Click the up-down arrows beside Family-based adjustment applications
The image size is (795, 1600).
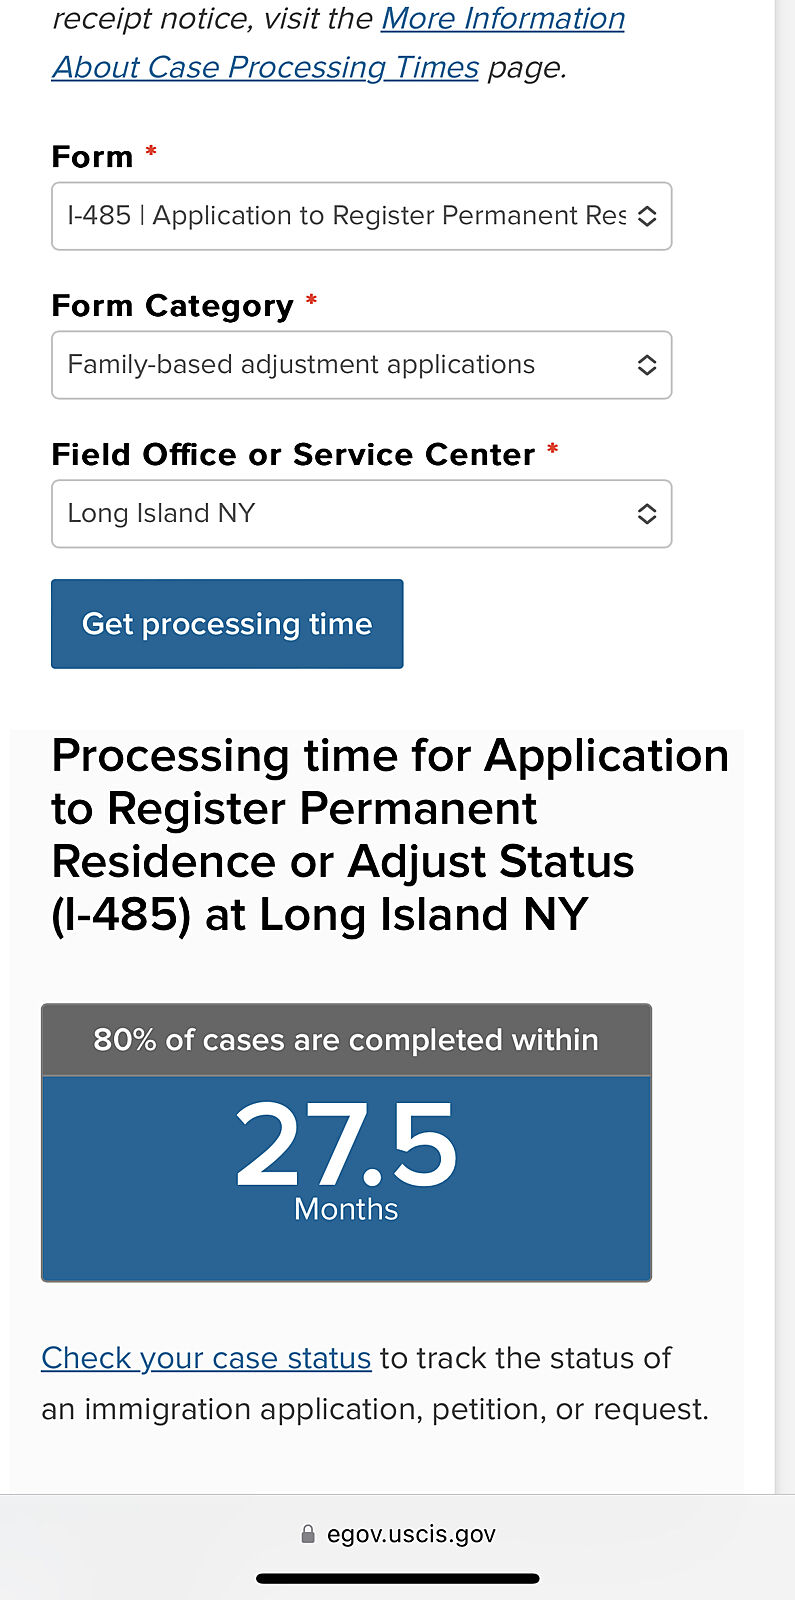647,365
